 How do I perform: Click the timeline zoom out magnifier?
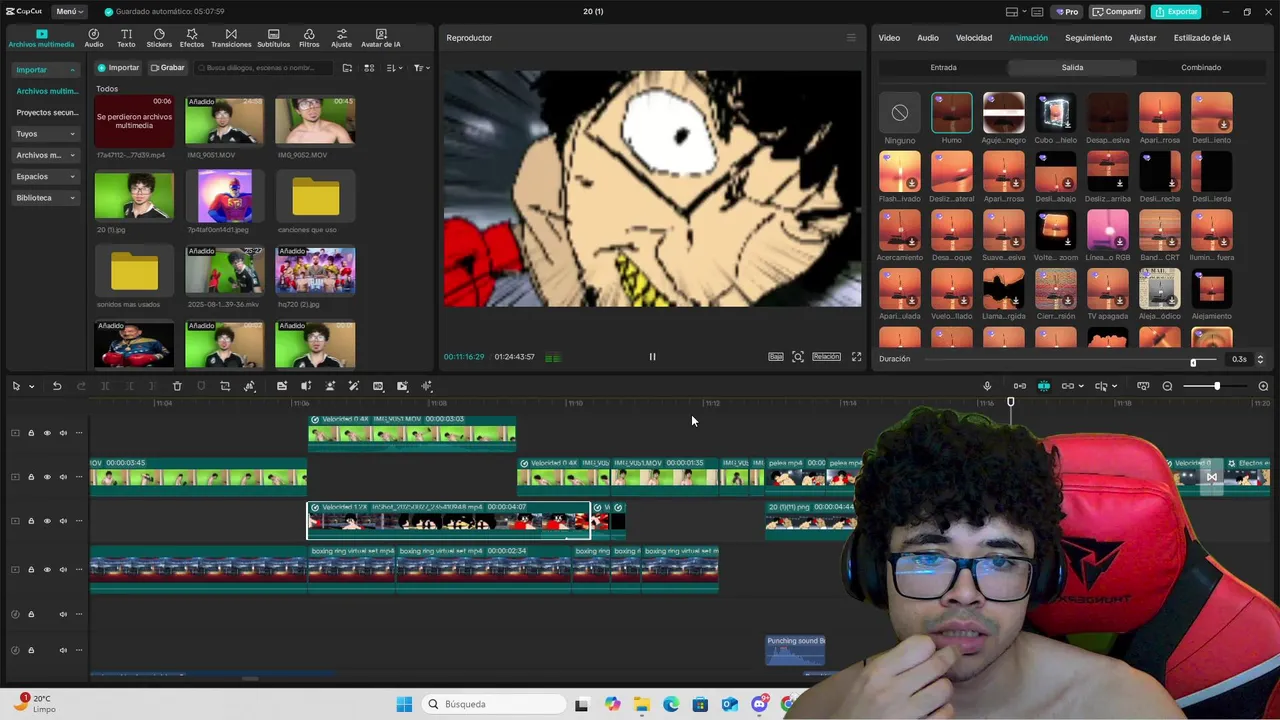click(x=1167, y=386)
